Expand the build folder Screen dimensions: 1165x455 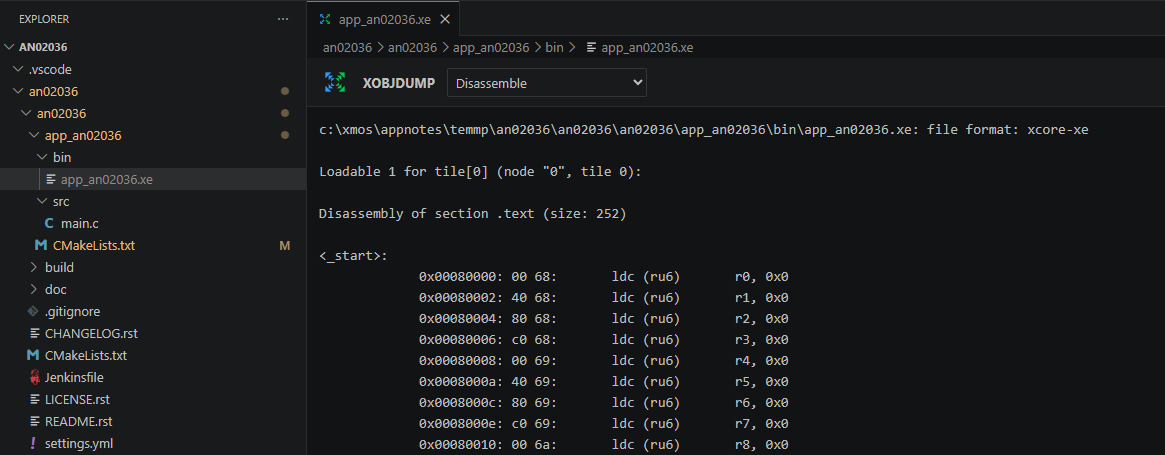(33, 267)
